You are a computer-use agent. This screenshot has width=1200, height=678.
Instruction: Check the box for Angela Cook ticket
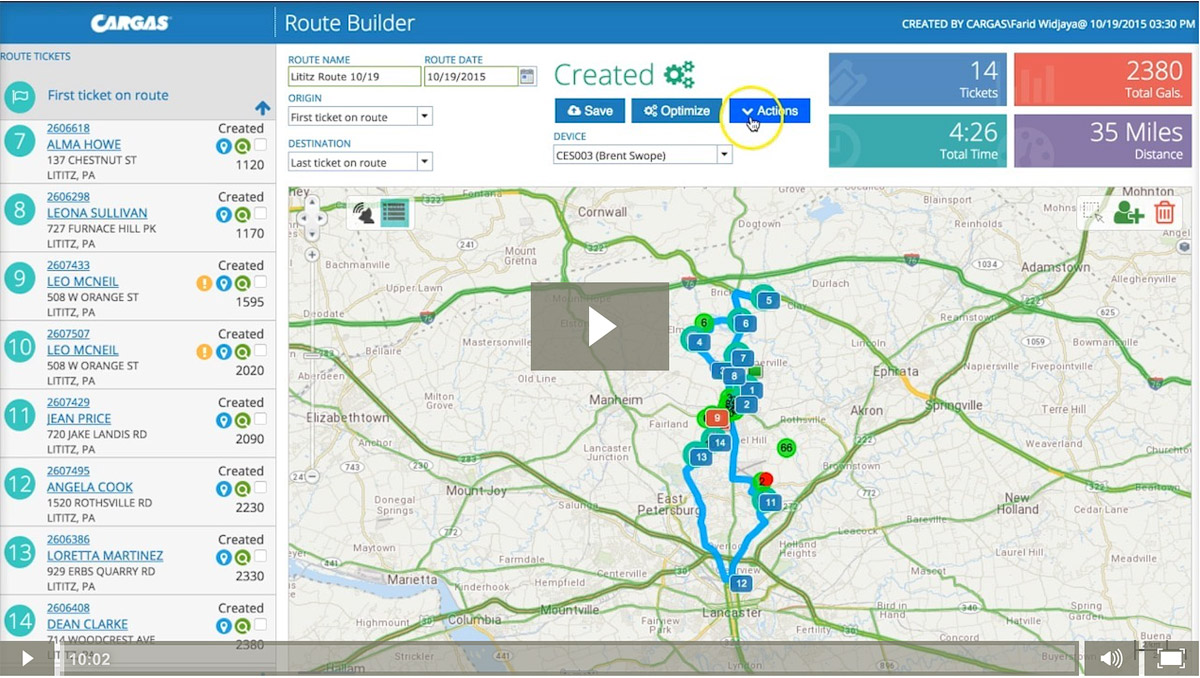click(x=260, y=488)
